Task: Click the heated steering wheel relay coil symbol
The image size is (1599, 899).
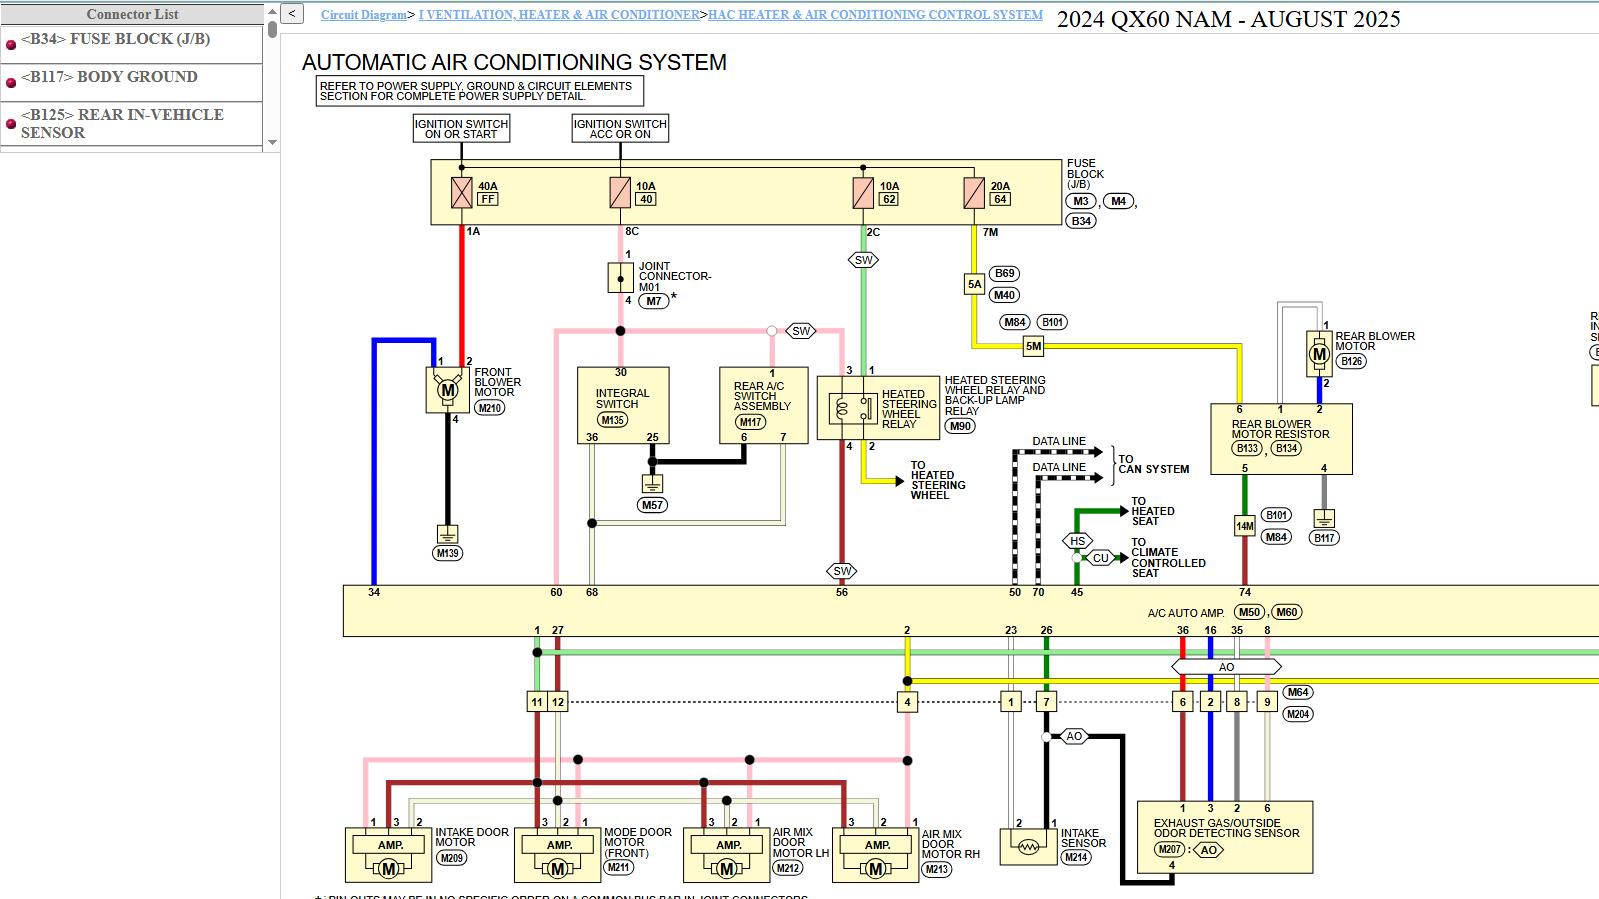Action: click(x=841, y=409)
